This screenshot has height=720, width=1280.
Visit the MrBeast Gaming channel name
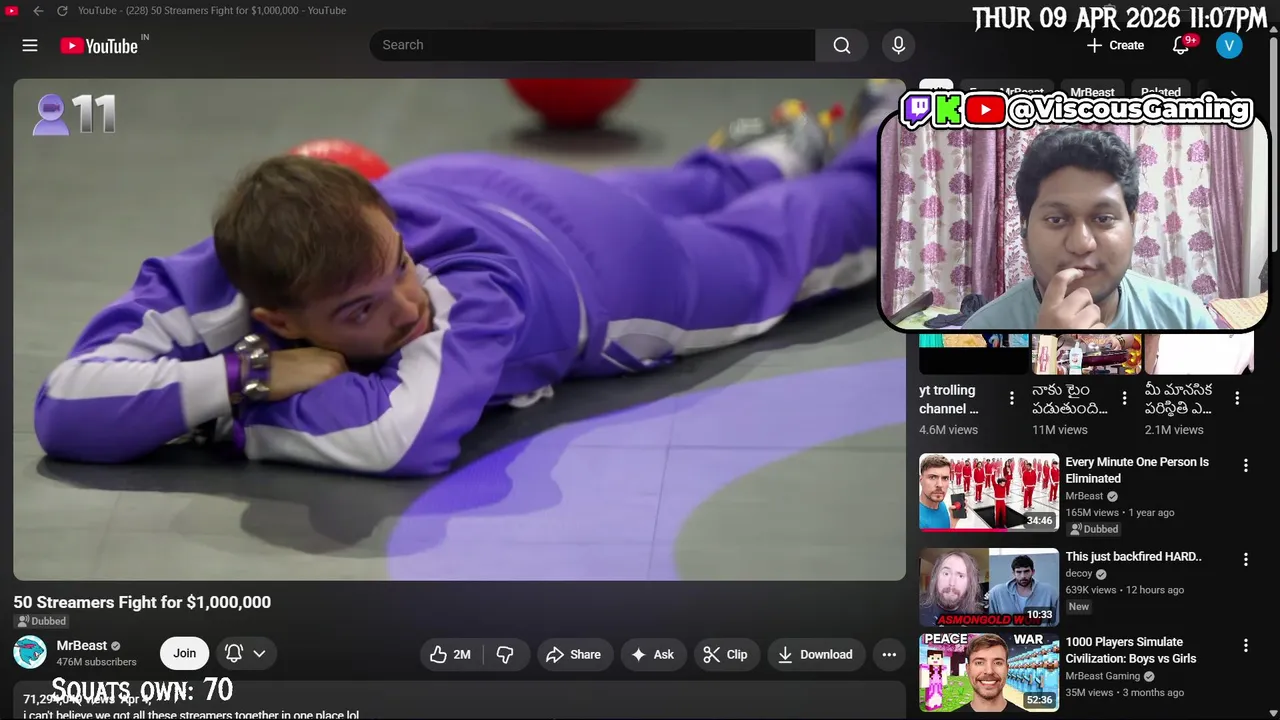pos(1102,677)
